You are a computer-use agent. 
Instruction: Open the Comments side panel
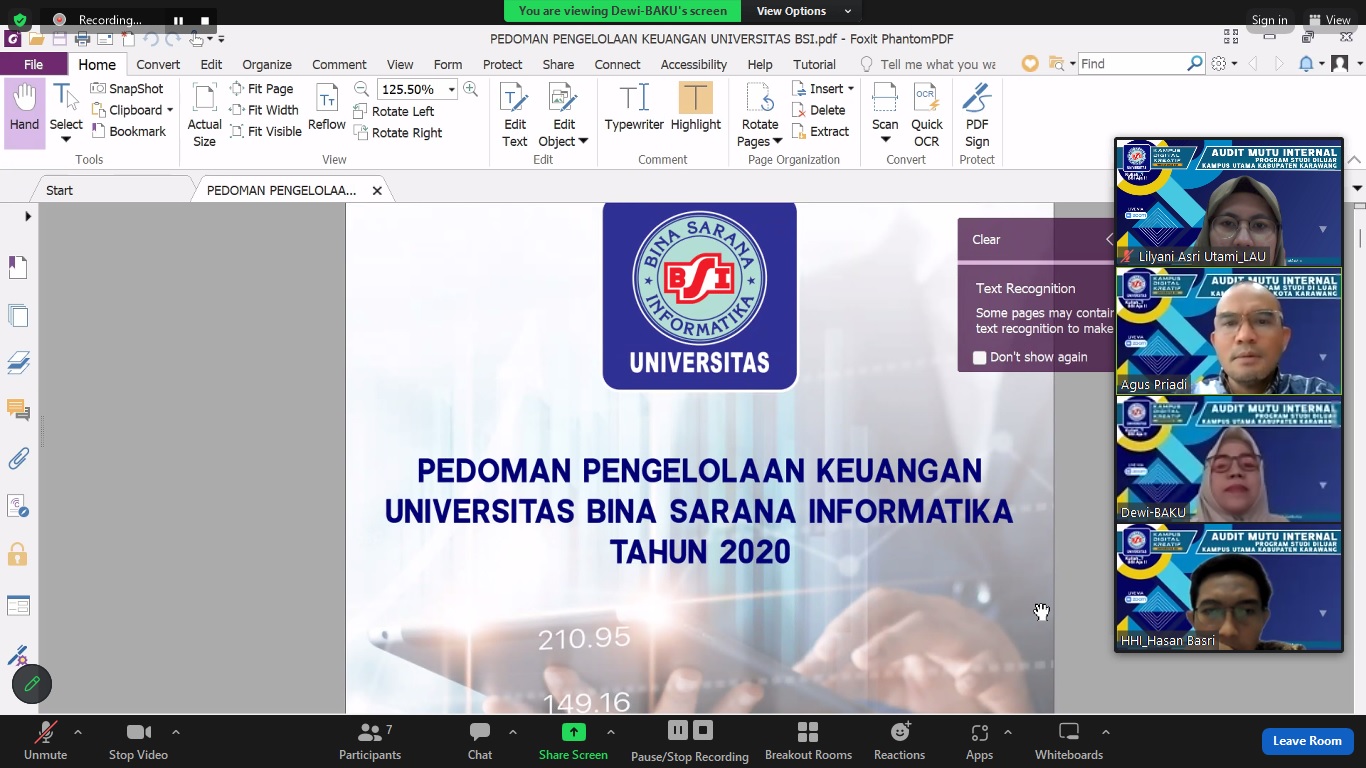[x=18, y=409]
